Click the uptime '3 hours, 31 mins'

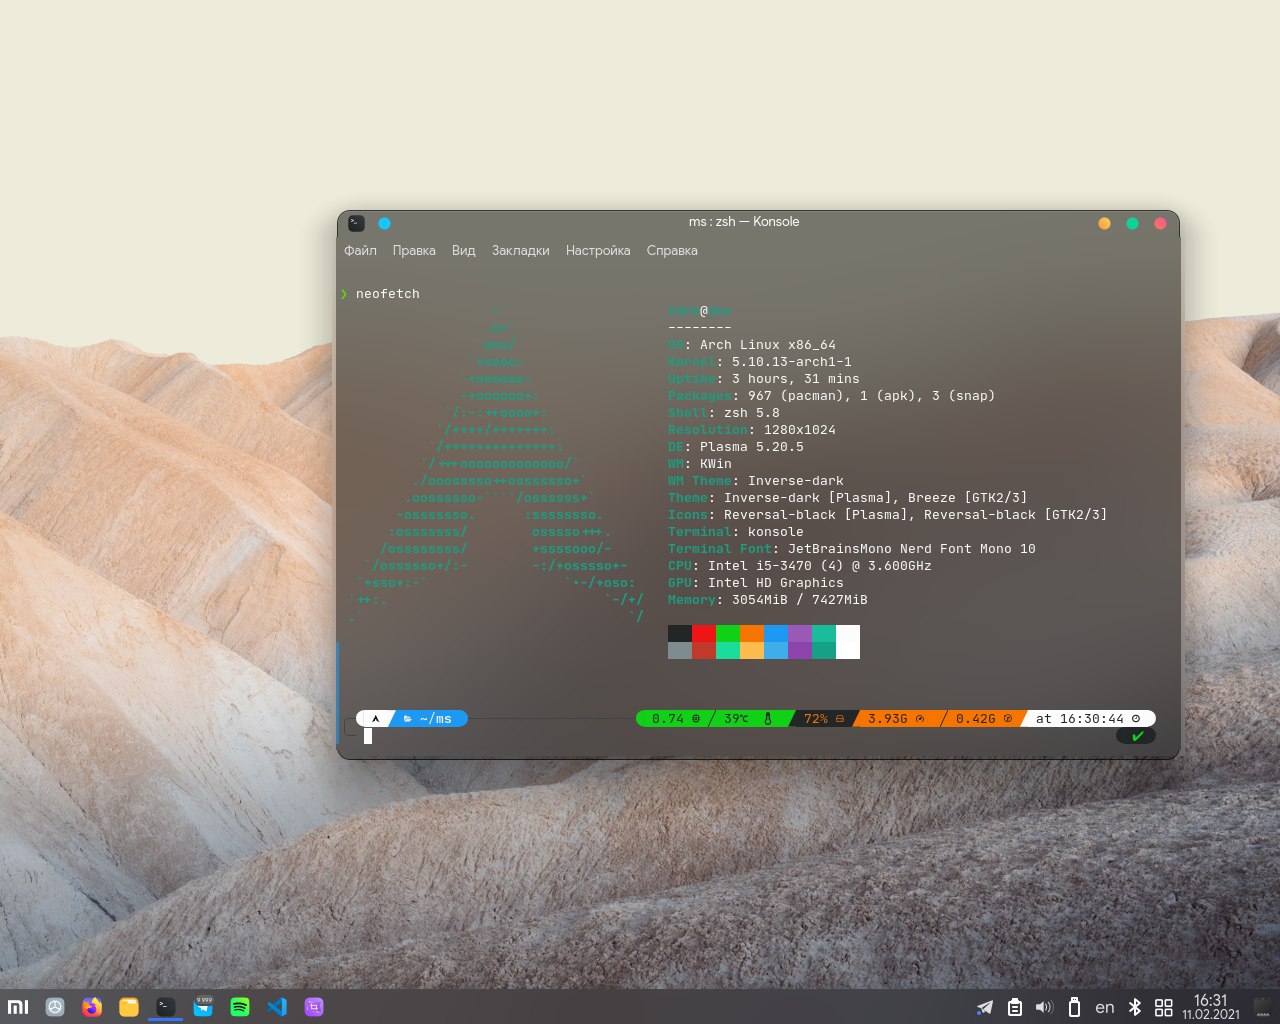click(796, 379)
